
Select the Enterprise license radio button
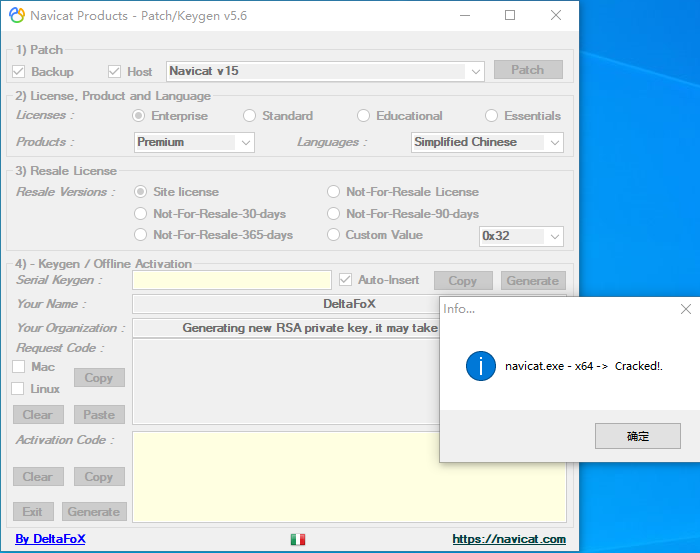[138, 116]
